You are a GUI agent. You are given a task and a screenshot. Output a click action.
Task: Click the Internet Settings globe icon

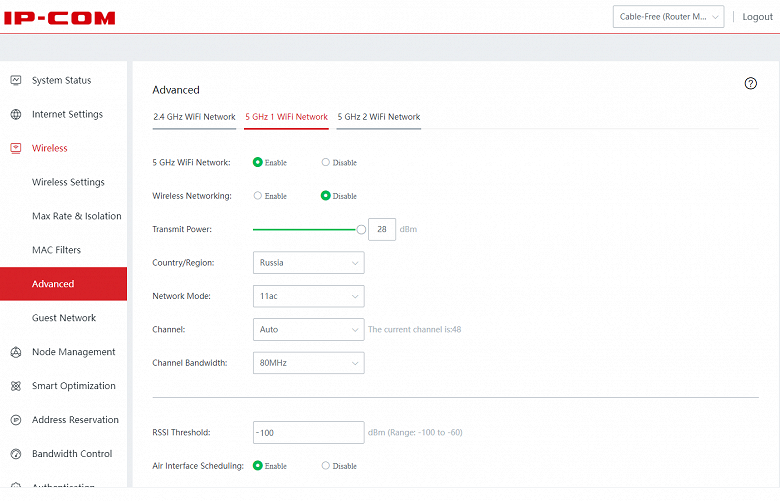tap(15, 114)
